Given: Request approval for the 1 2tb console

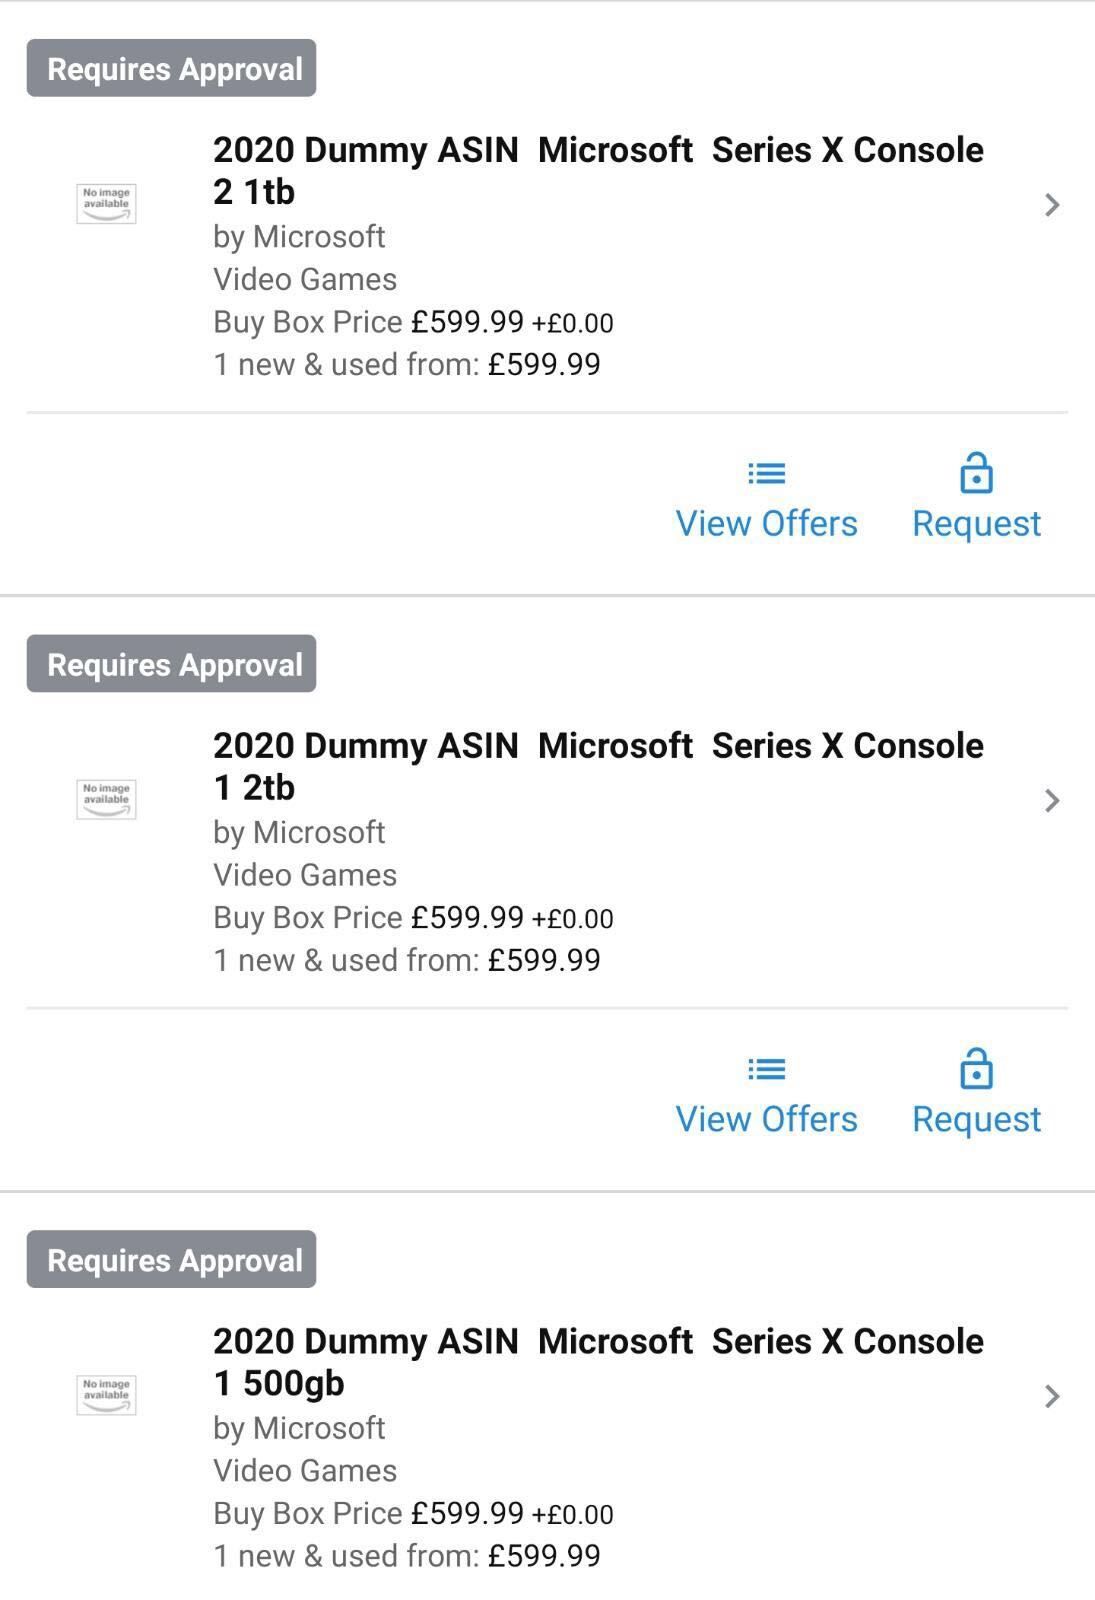Looking at the screenshot, I should pyautogui.click(x=976, y=1119).
